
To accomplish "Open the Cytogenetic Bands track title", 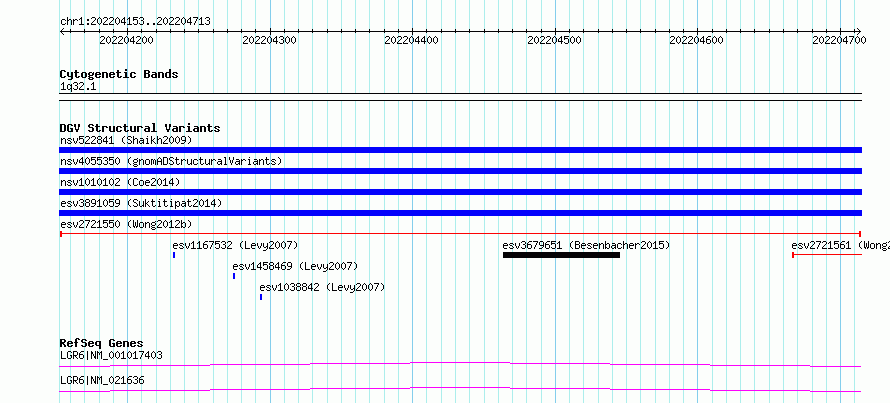I will pos(119,74).
